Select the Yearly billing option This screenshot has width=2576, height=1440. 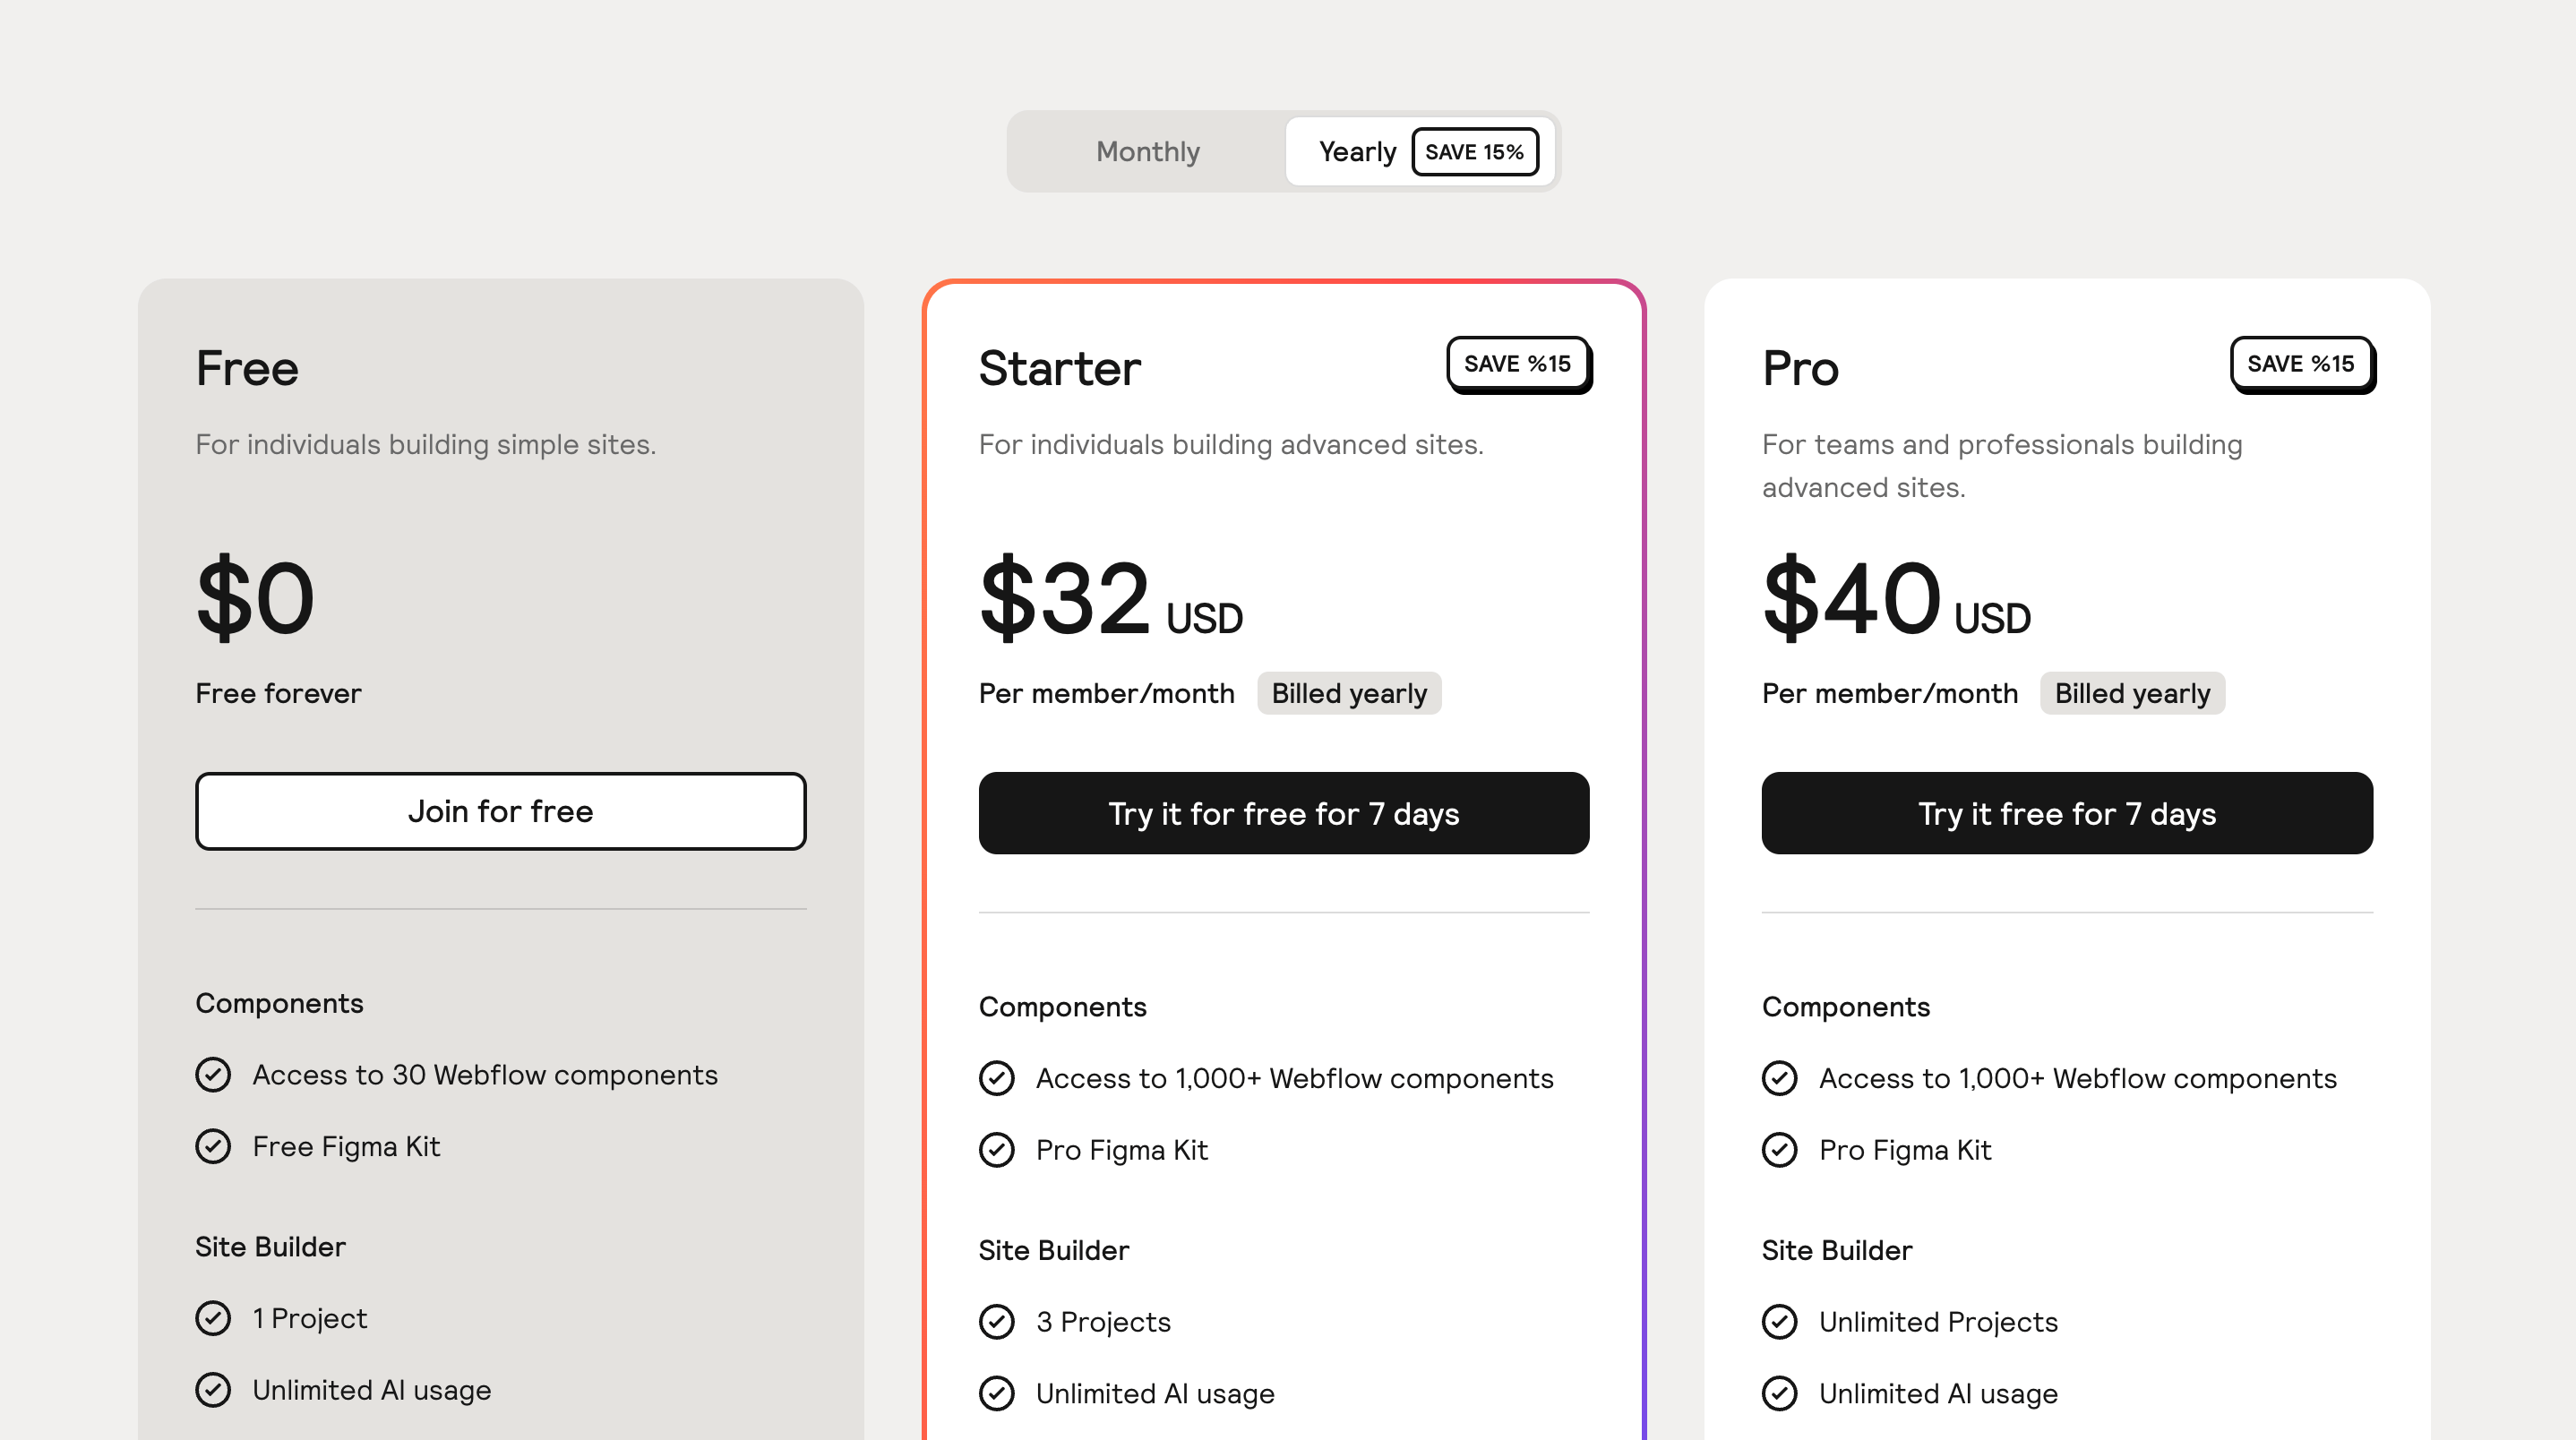(1356, 152)
